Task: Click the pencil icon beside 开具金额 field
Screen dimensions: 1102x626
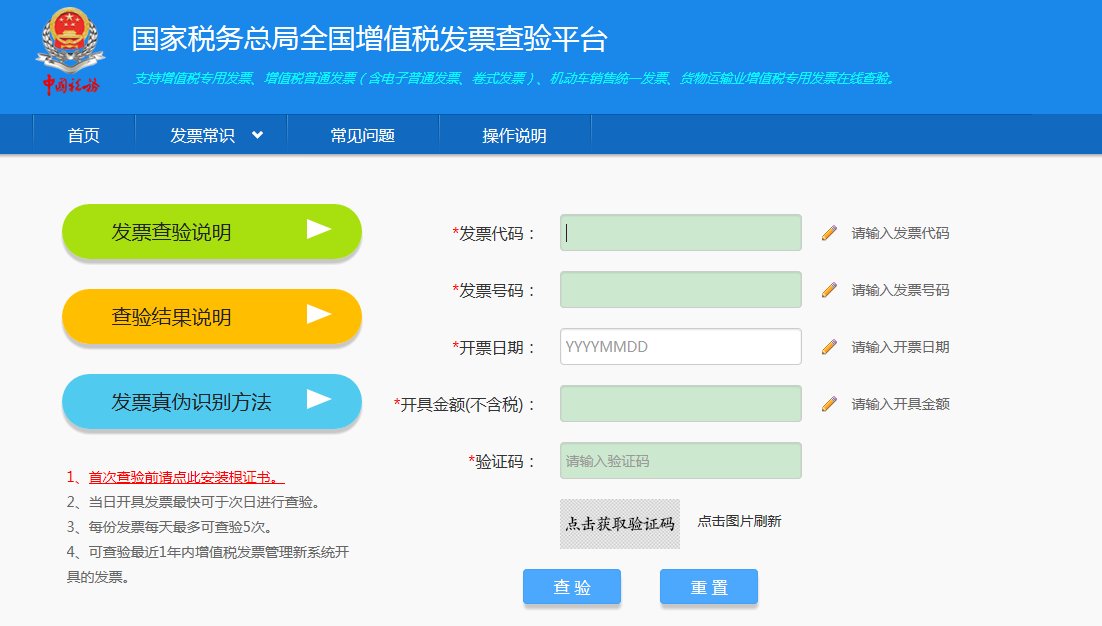Action: 828,403
